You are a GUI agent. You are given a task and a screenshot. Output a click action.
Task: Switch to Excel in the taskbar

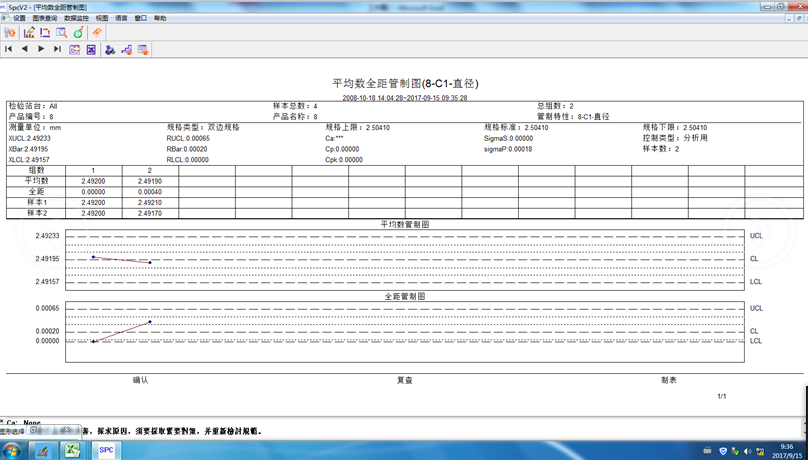[73, 450]
